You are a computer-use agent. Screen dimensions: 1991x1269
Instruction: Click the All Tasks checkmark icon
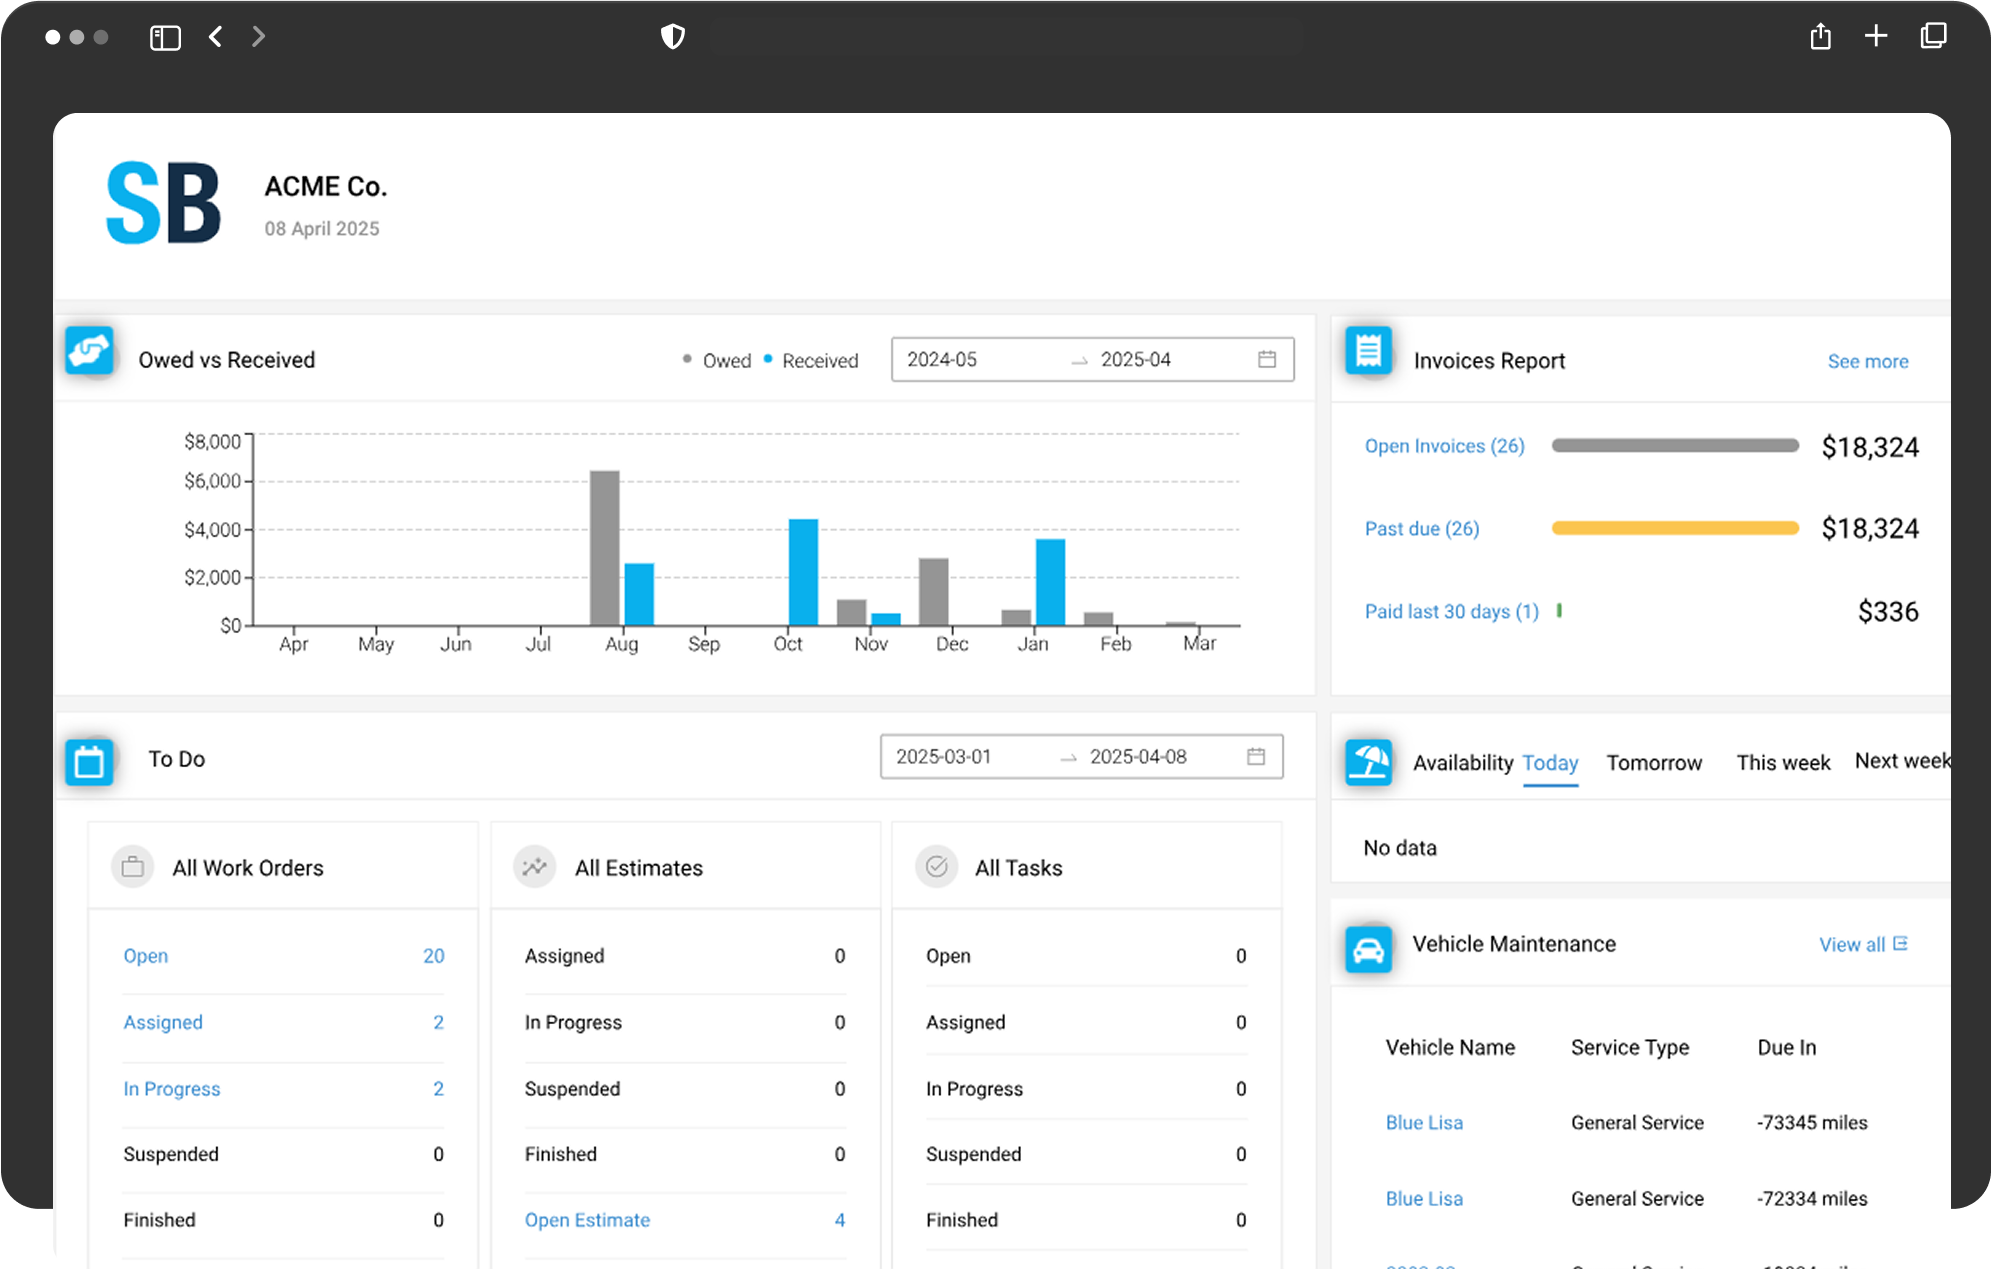pos(936,867)
